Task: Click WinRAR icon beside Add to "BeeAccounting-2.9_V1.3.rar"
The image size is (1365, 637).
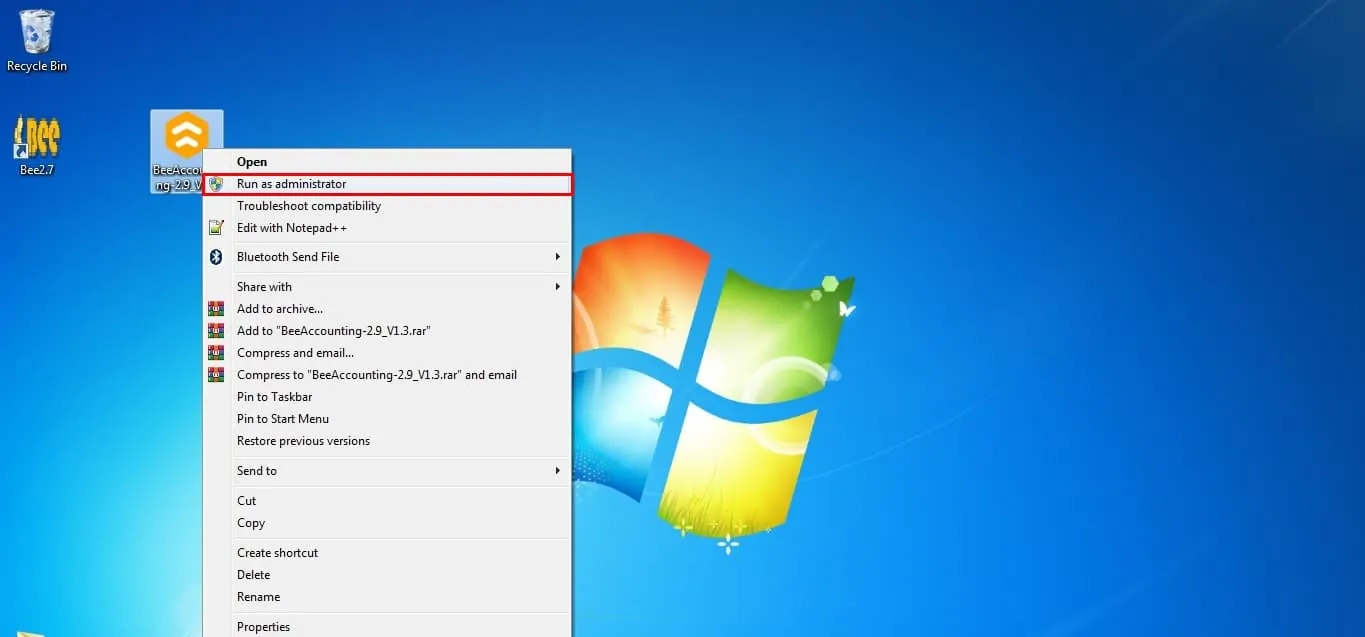Action: (216, 331)
